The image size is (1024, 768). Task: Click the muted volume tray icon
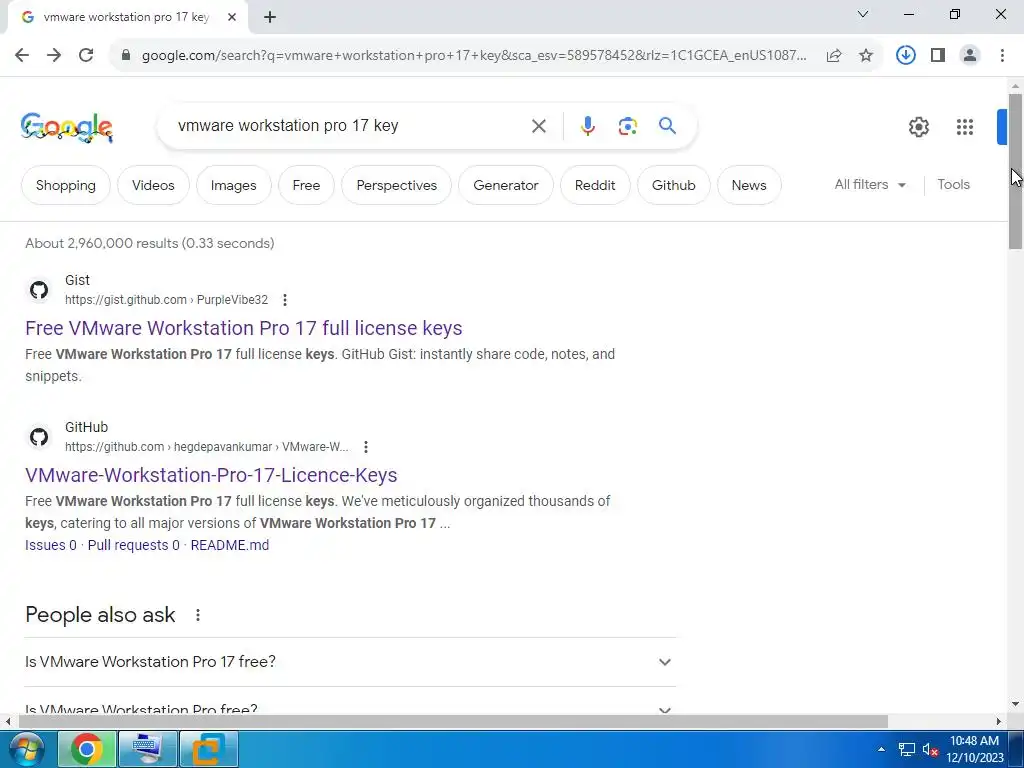[x=930, y=749]
